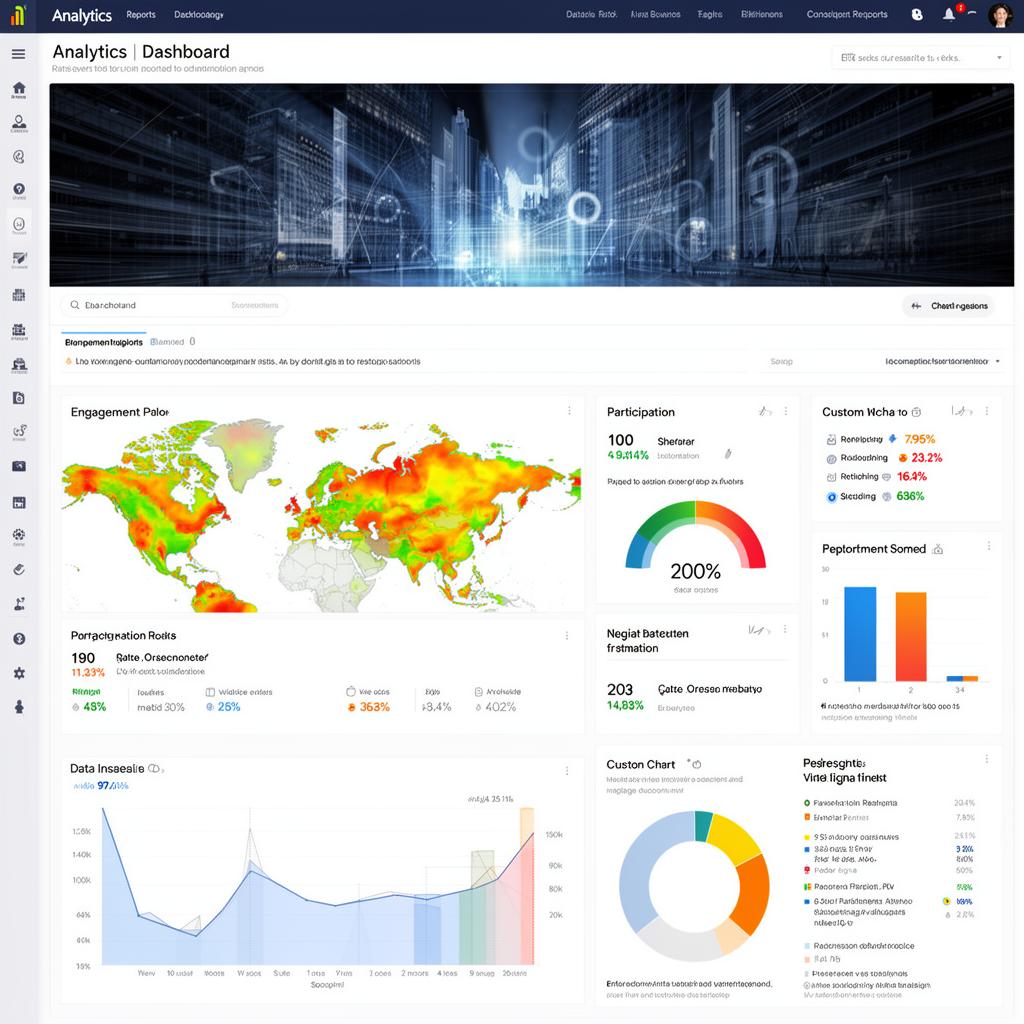Click the edit pencil on the Custom chart panel
This screenshot has height=1024, width=1024.
pos(963,410)
